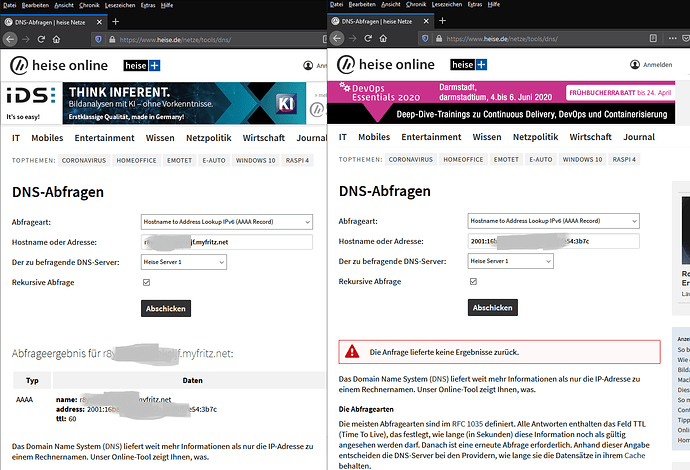Open new tab in right window

pos(442,21)
